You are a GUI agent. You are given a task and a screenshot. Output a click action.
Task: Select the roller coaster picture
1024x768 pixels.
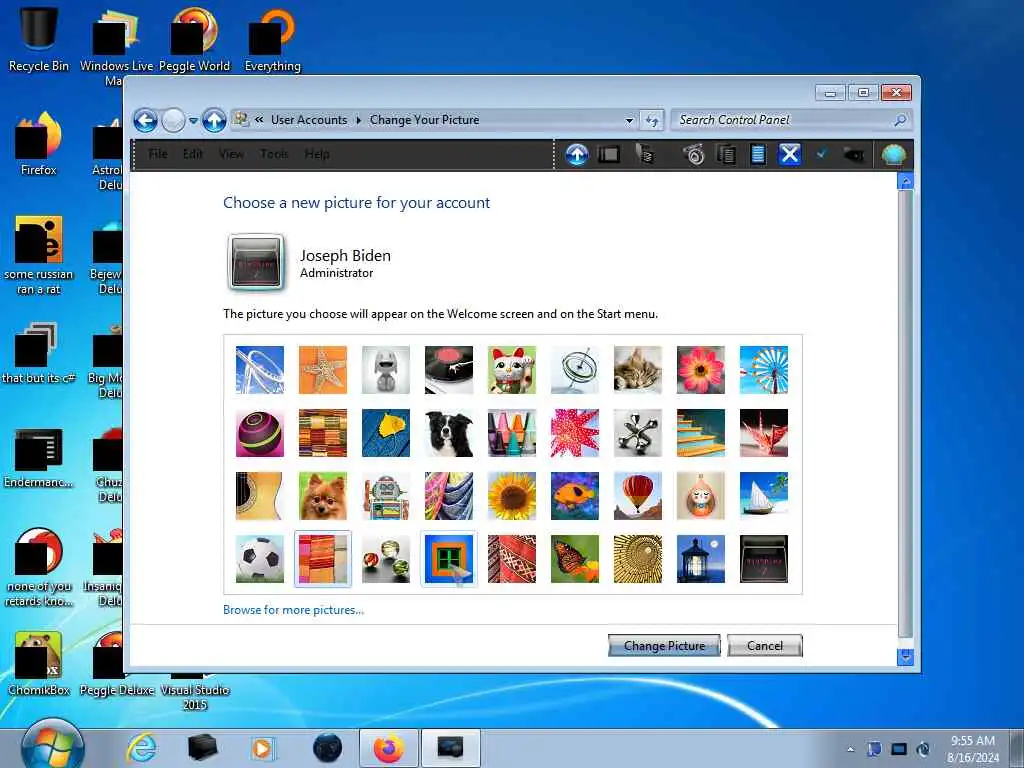tap(260, 370)
